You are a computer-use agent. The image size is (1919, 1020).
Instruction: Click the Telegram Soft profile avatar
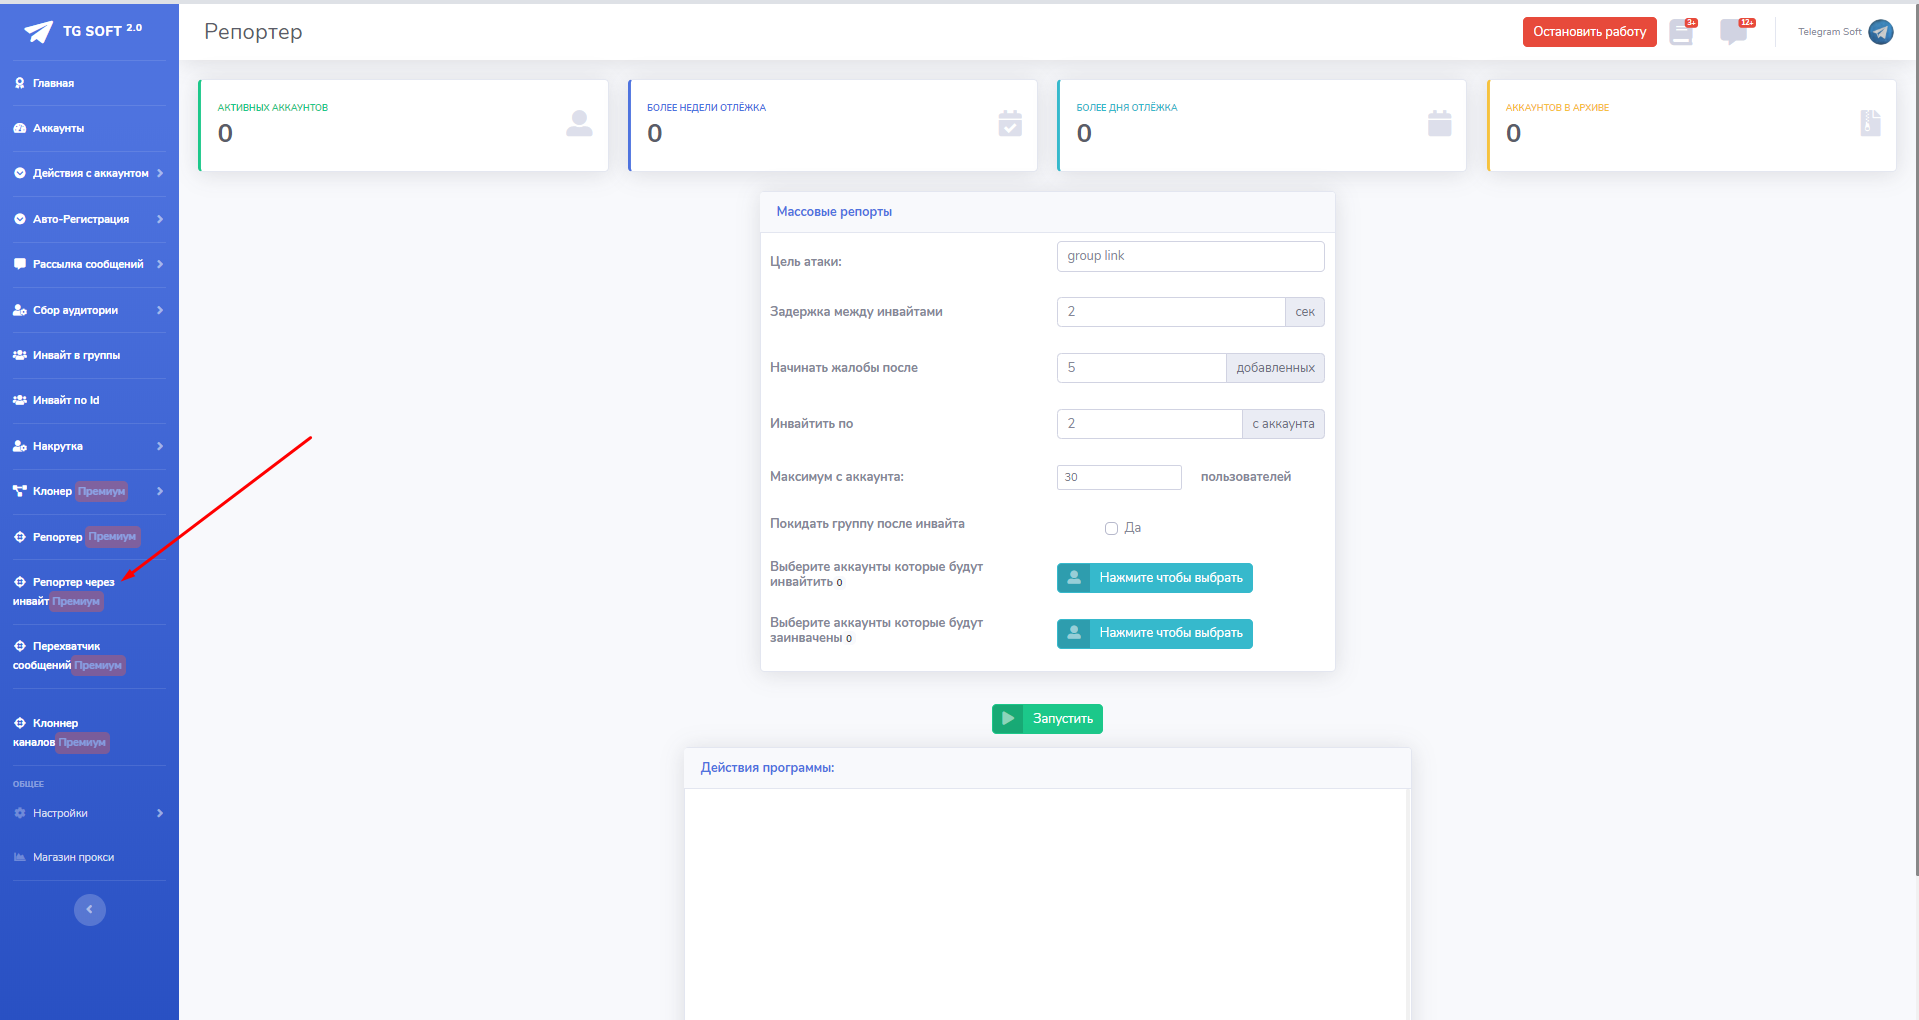(1880, 32)
